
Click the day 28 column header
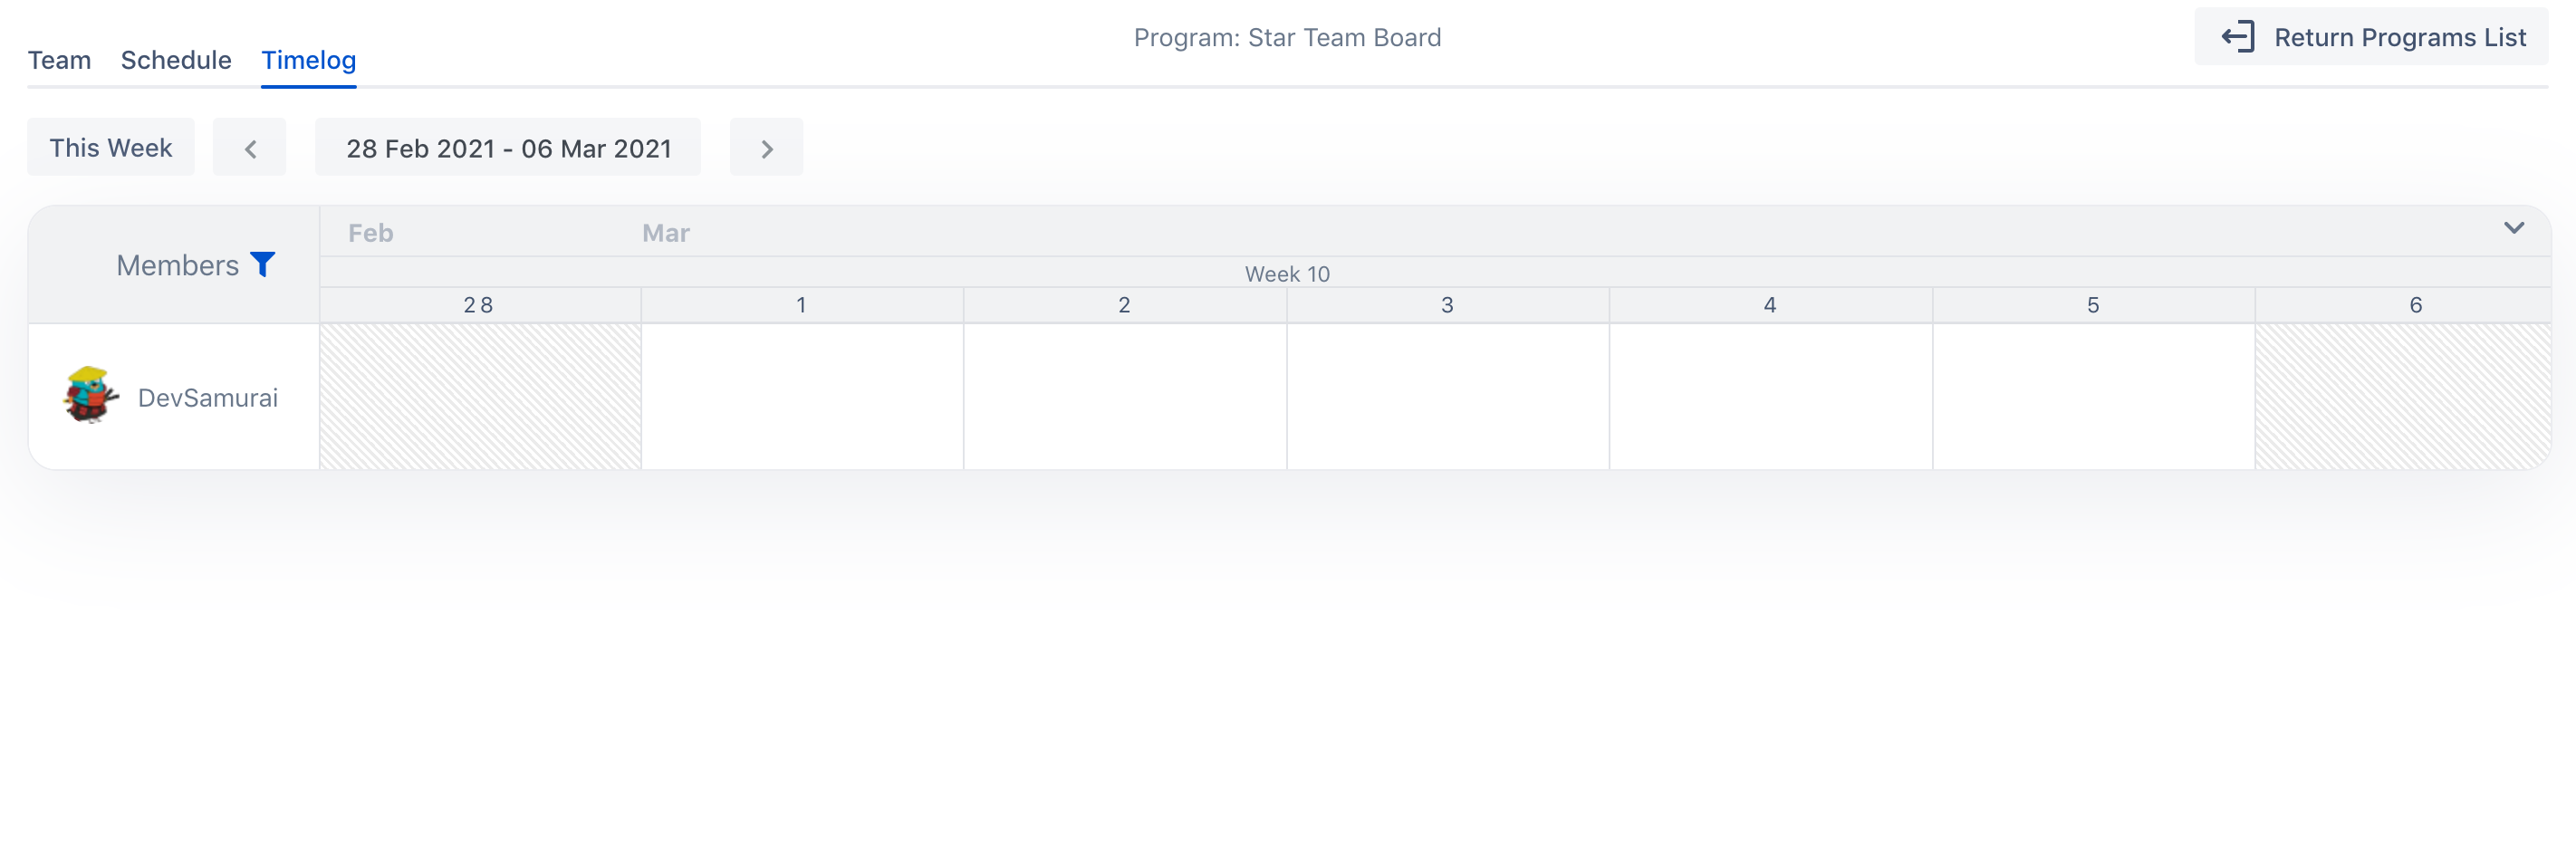479,305
